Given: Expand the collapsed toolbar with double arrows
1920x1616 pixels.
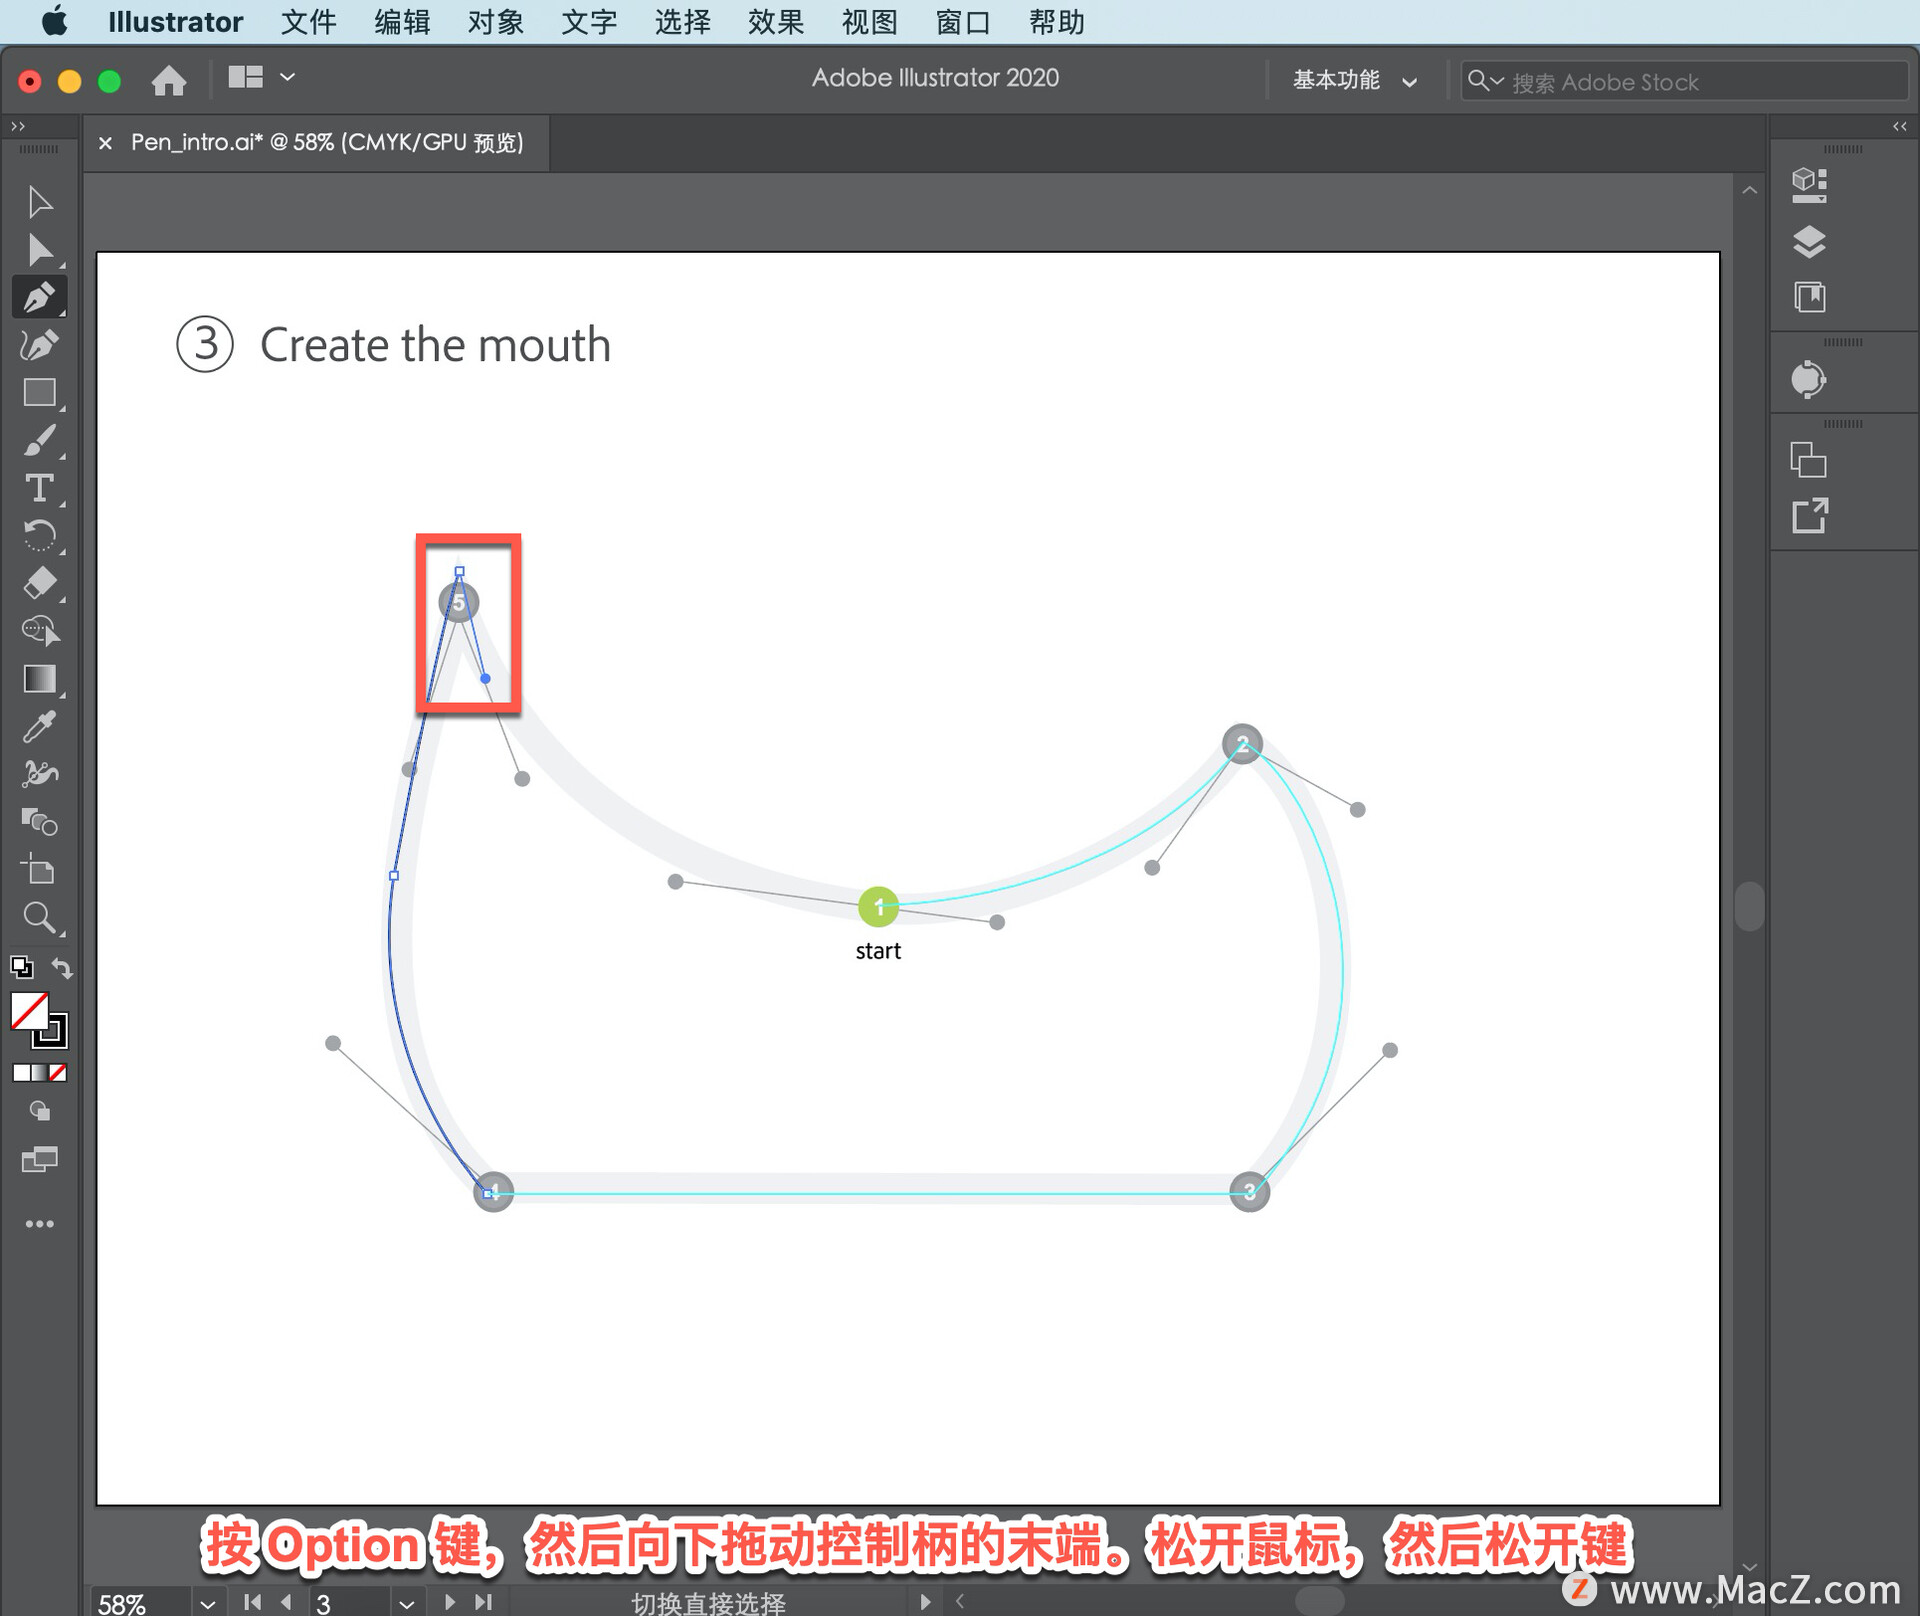Looking at the screenshot, I should click(17, 126).
